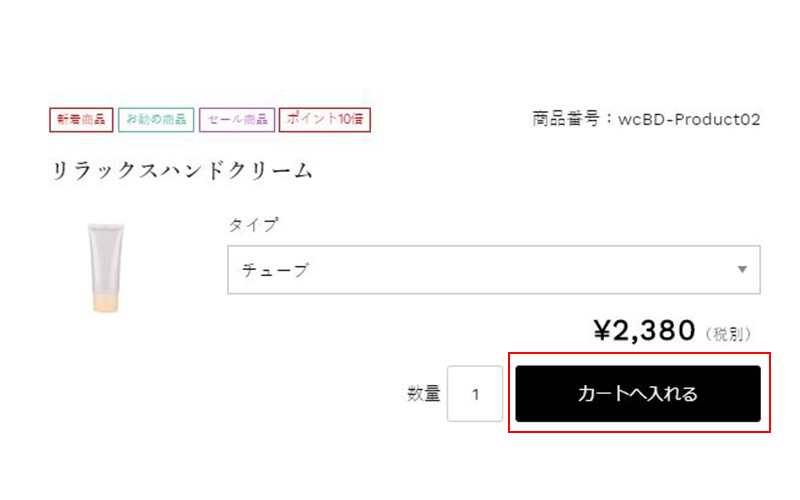Click the yen symbol in the price
This screenshot has height=500, width=800.
click(602, 330)
